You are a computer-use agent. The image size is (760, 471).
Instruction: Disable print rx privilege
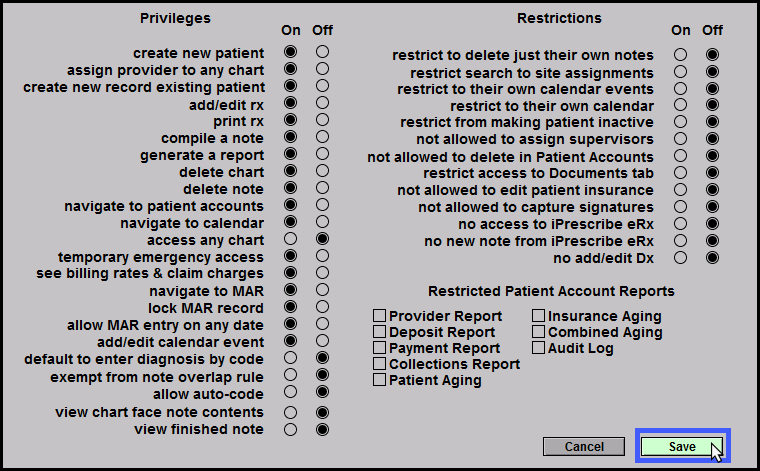[322, 120]
